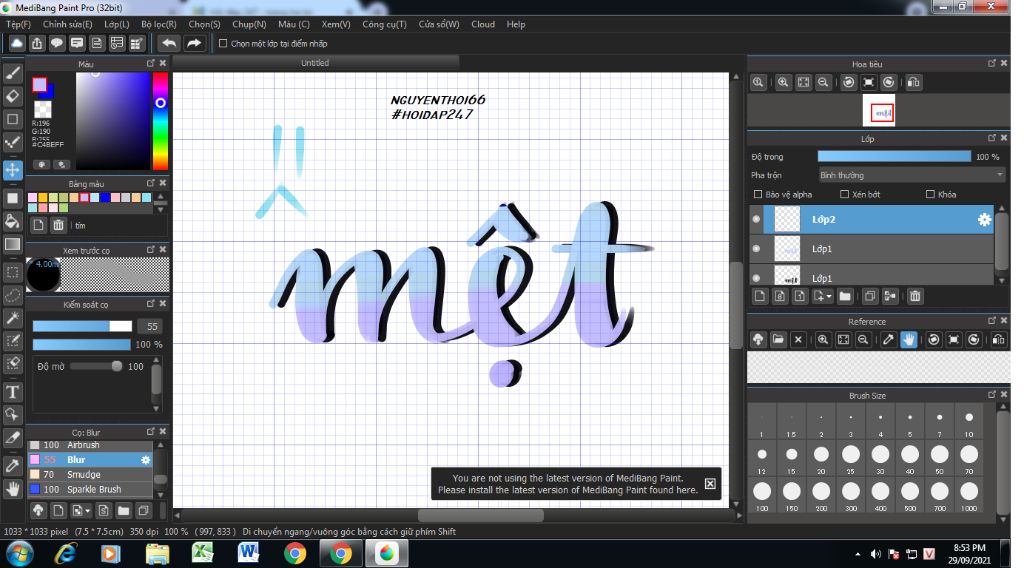Duplicate the current layer
Screen dimensions: 1024x568
(870, 296)
